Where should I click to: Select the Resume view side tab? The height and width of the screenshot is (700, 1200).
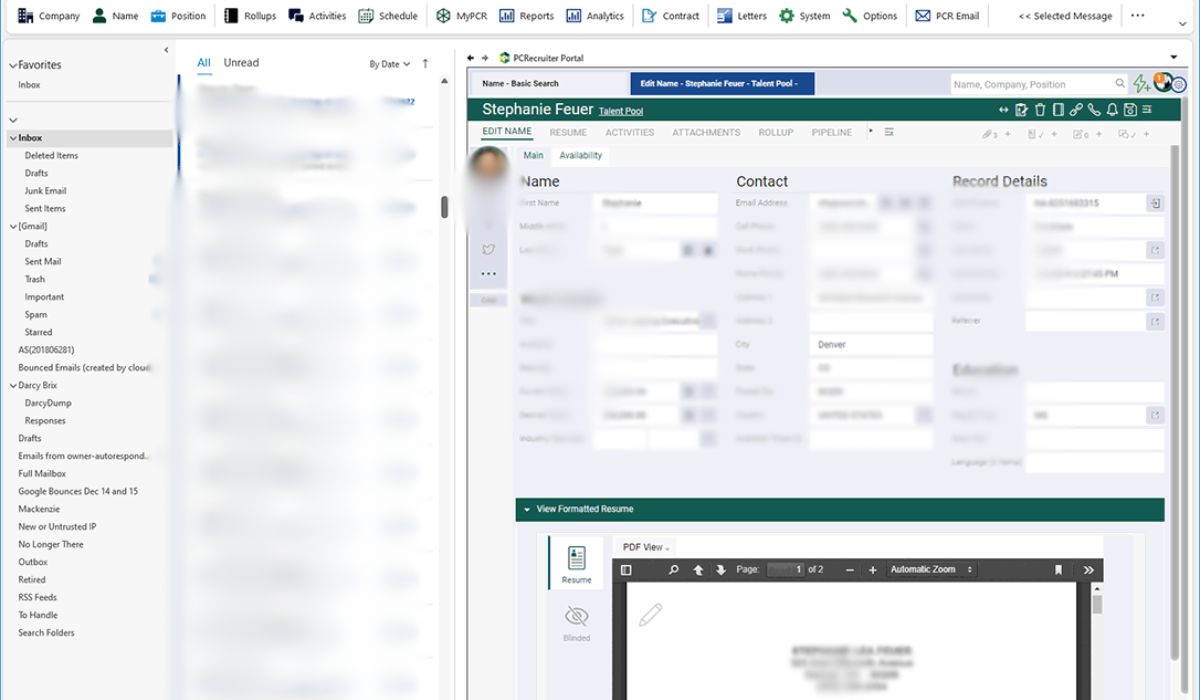[576, 564]
